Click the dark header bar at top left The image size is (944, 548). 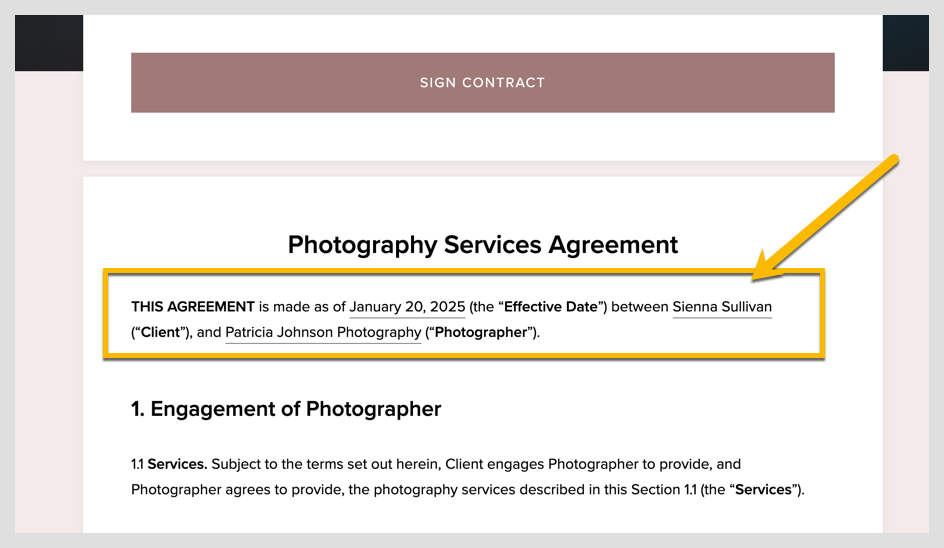(48, 42)
